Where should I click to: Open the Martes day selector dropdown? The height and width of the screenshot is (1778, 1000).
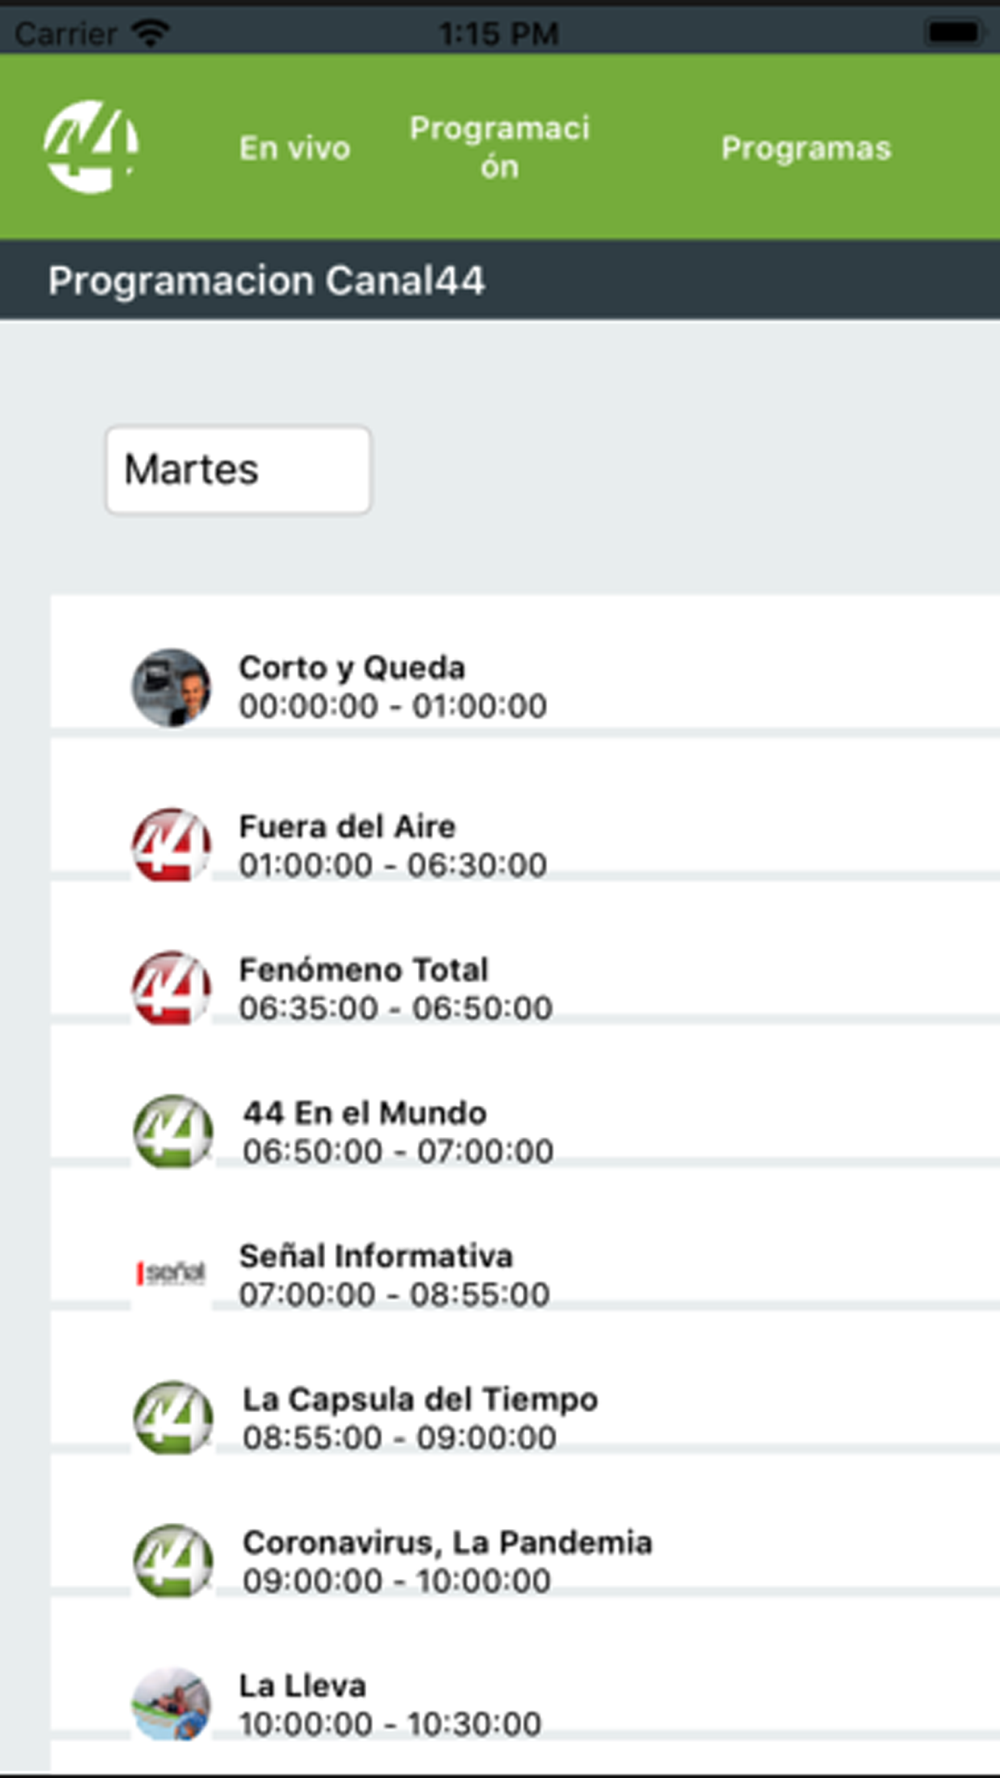(x=238, y=470)
